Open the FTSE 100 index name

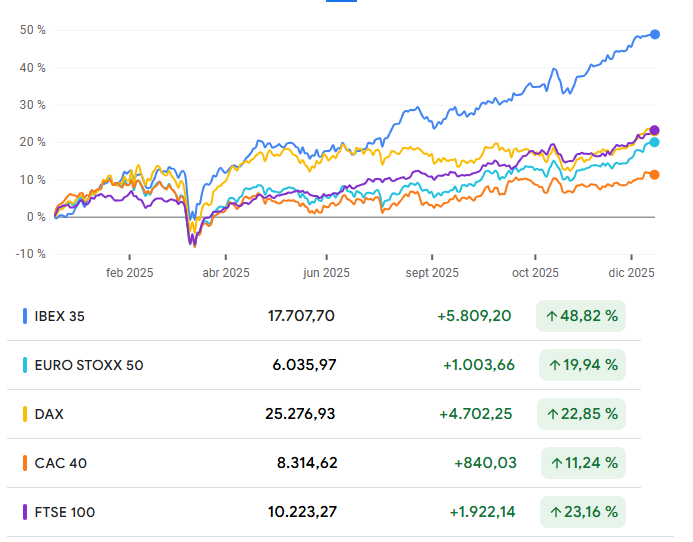65,512
